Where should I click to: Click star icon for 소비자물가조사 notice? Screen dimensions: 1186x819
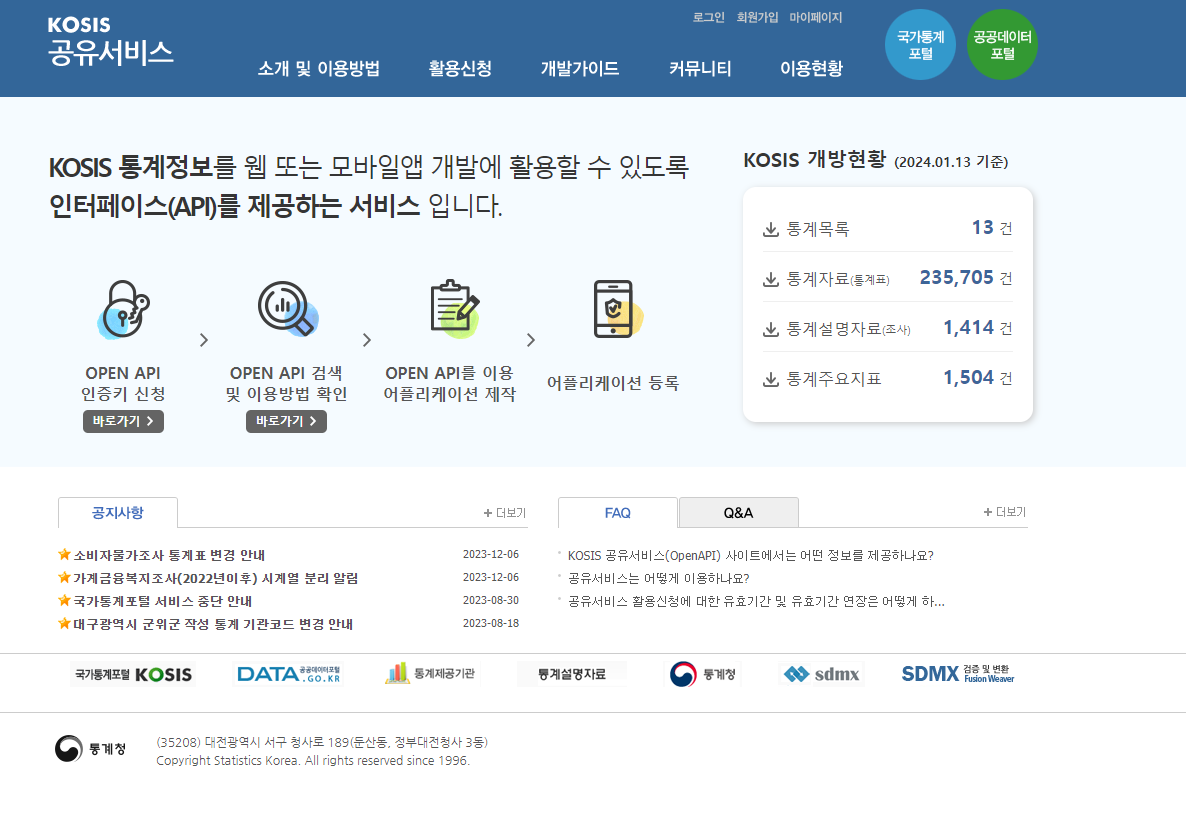point(64,554)
